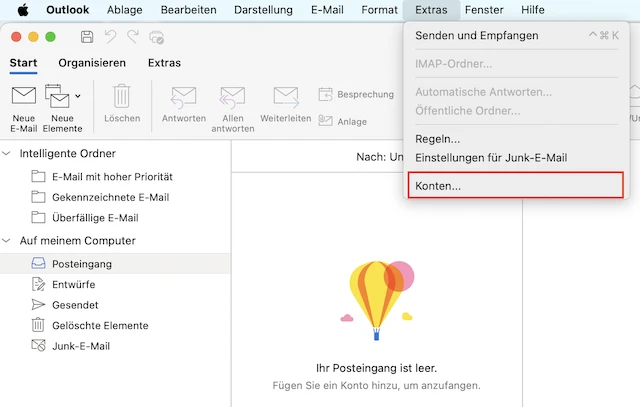Image resolution: width=640 pixels, height=407 pixels.
Task: Create a Neue E-Mail
Action: tap(24, 109)
